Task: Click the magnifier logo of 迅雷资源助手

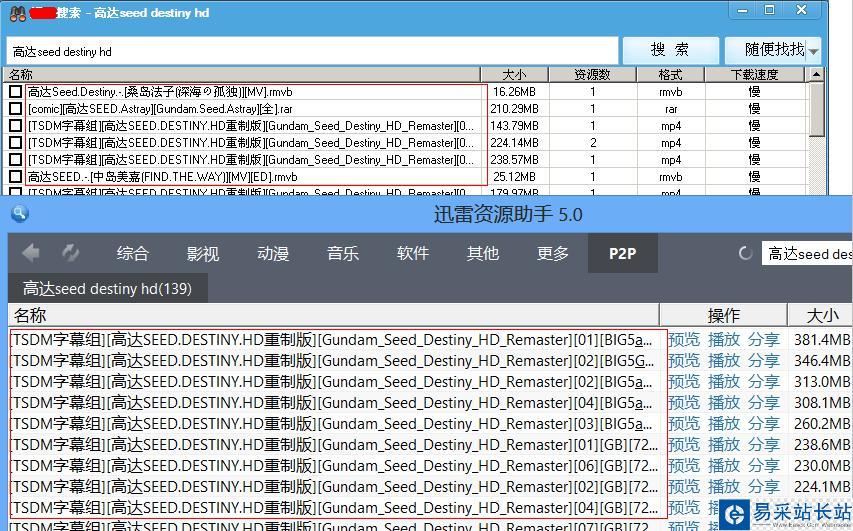Action: (20, 214)
